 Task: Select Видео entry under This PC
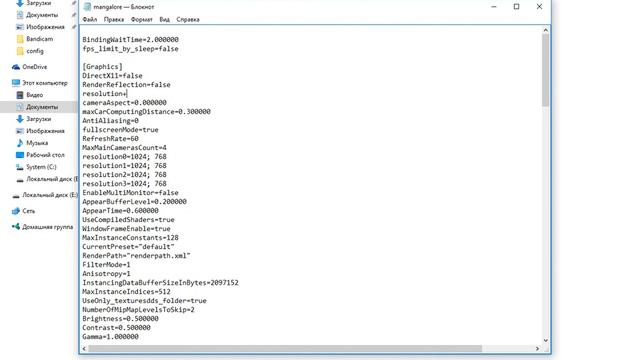(35, 95)
